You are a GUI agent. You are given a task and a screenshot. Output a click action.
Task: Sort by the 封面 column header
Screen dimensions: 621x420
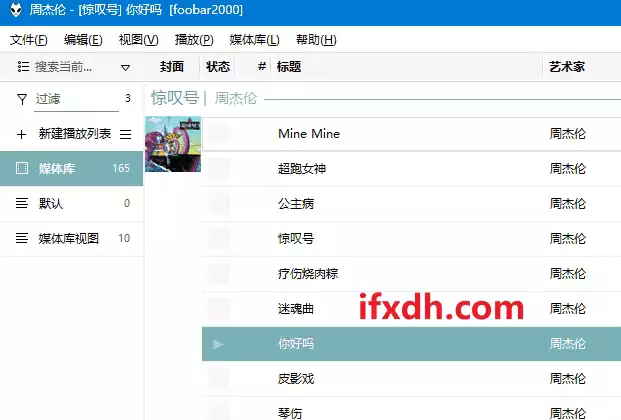tap(171, 67)
